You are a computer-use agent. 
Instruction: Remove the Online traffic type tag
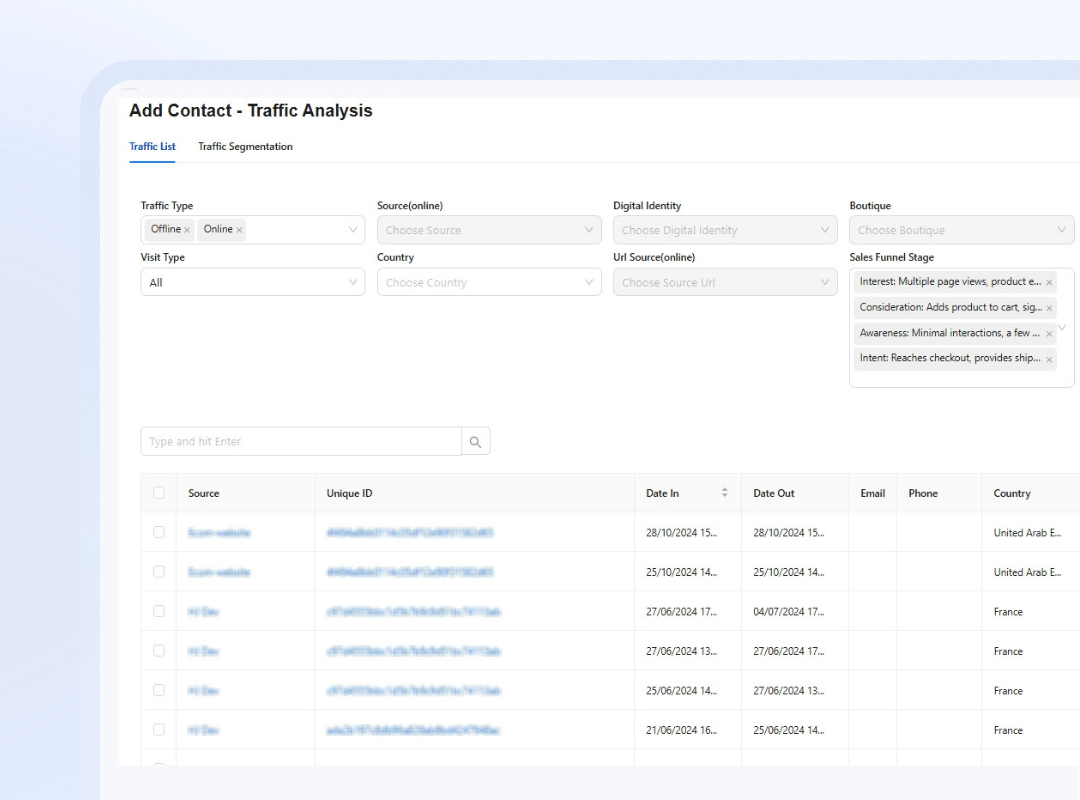[x=239, y=230]
